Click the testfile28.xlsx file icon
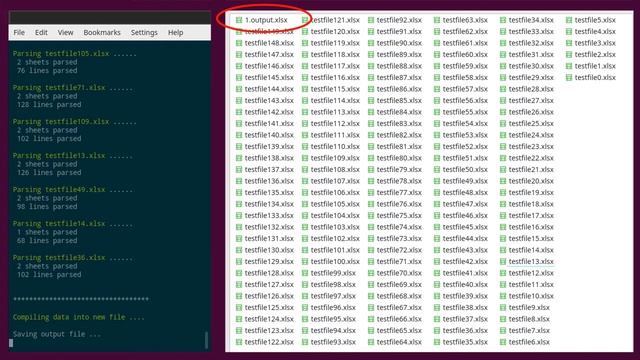This screenshot has width=640, height=360. pos(503,89)
